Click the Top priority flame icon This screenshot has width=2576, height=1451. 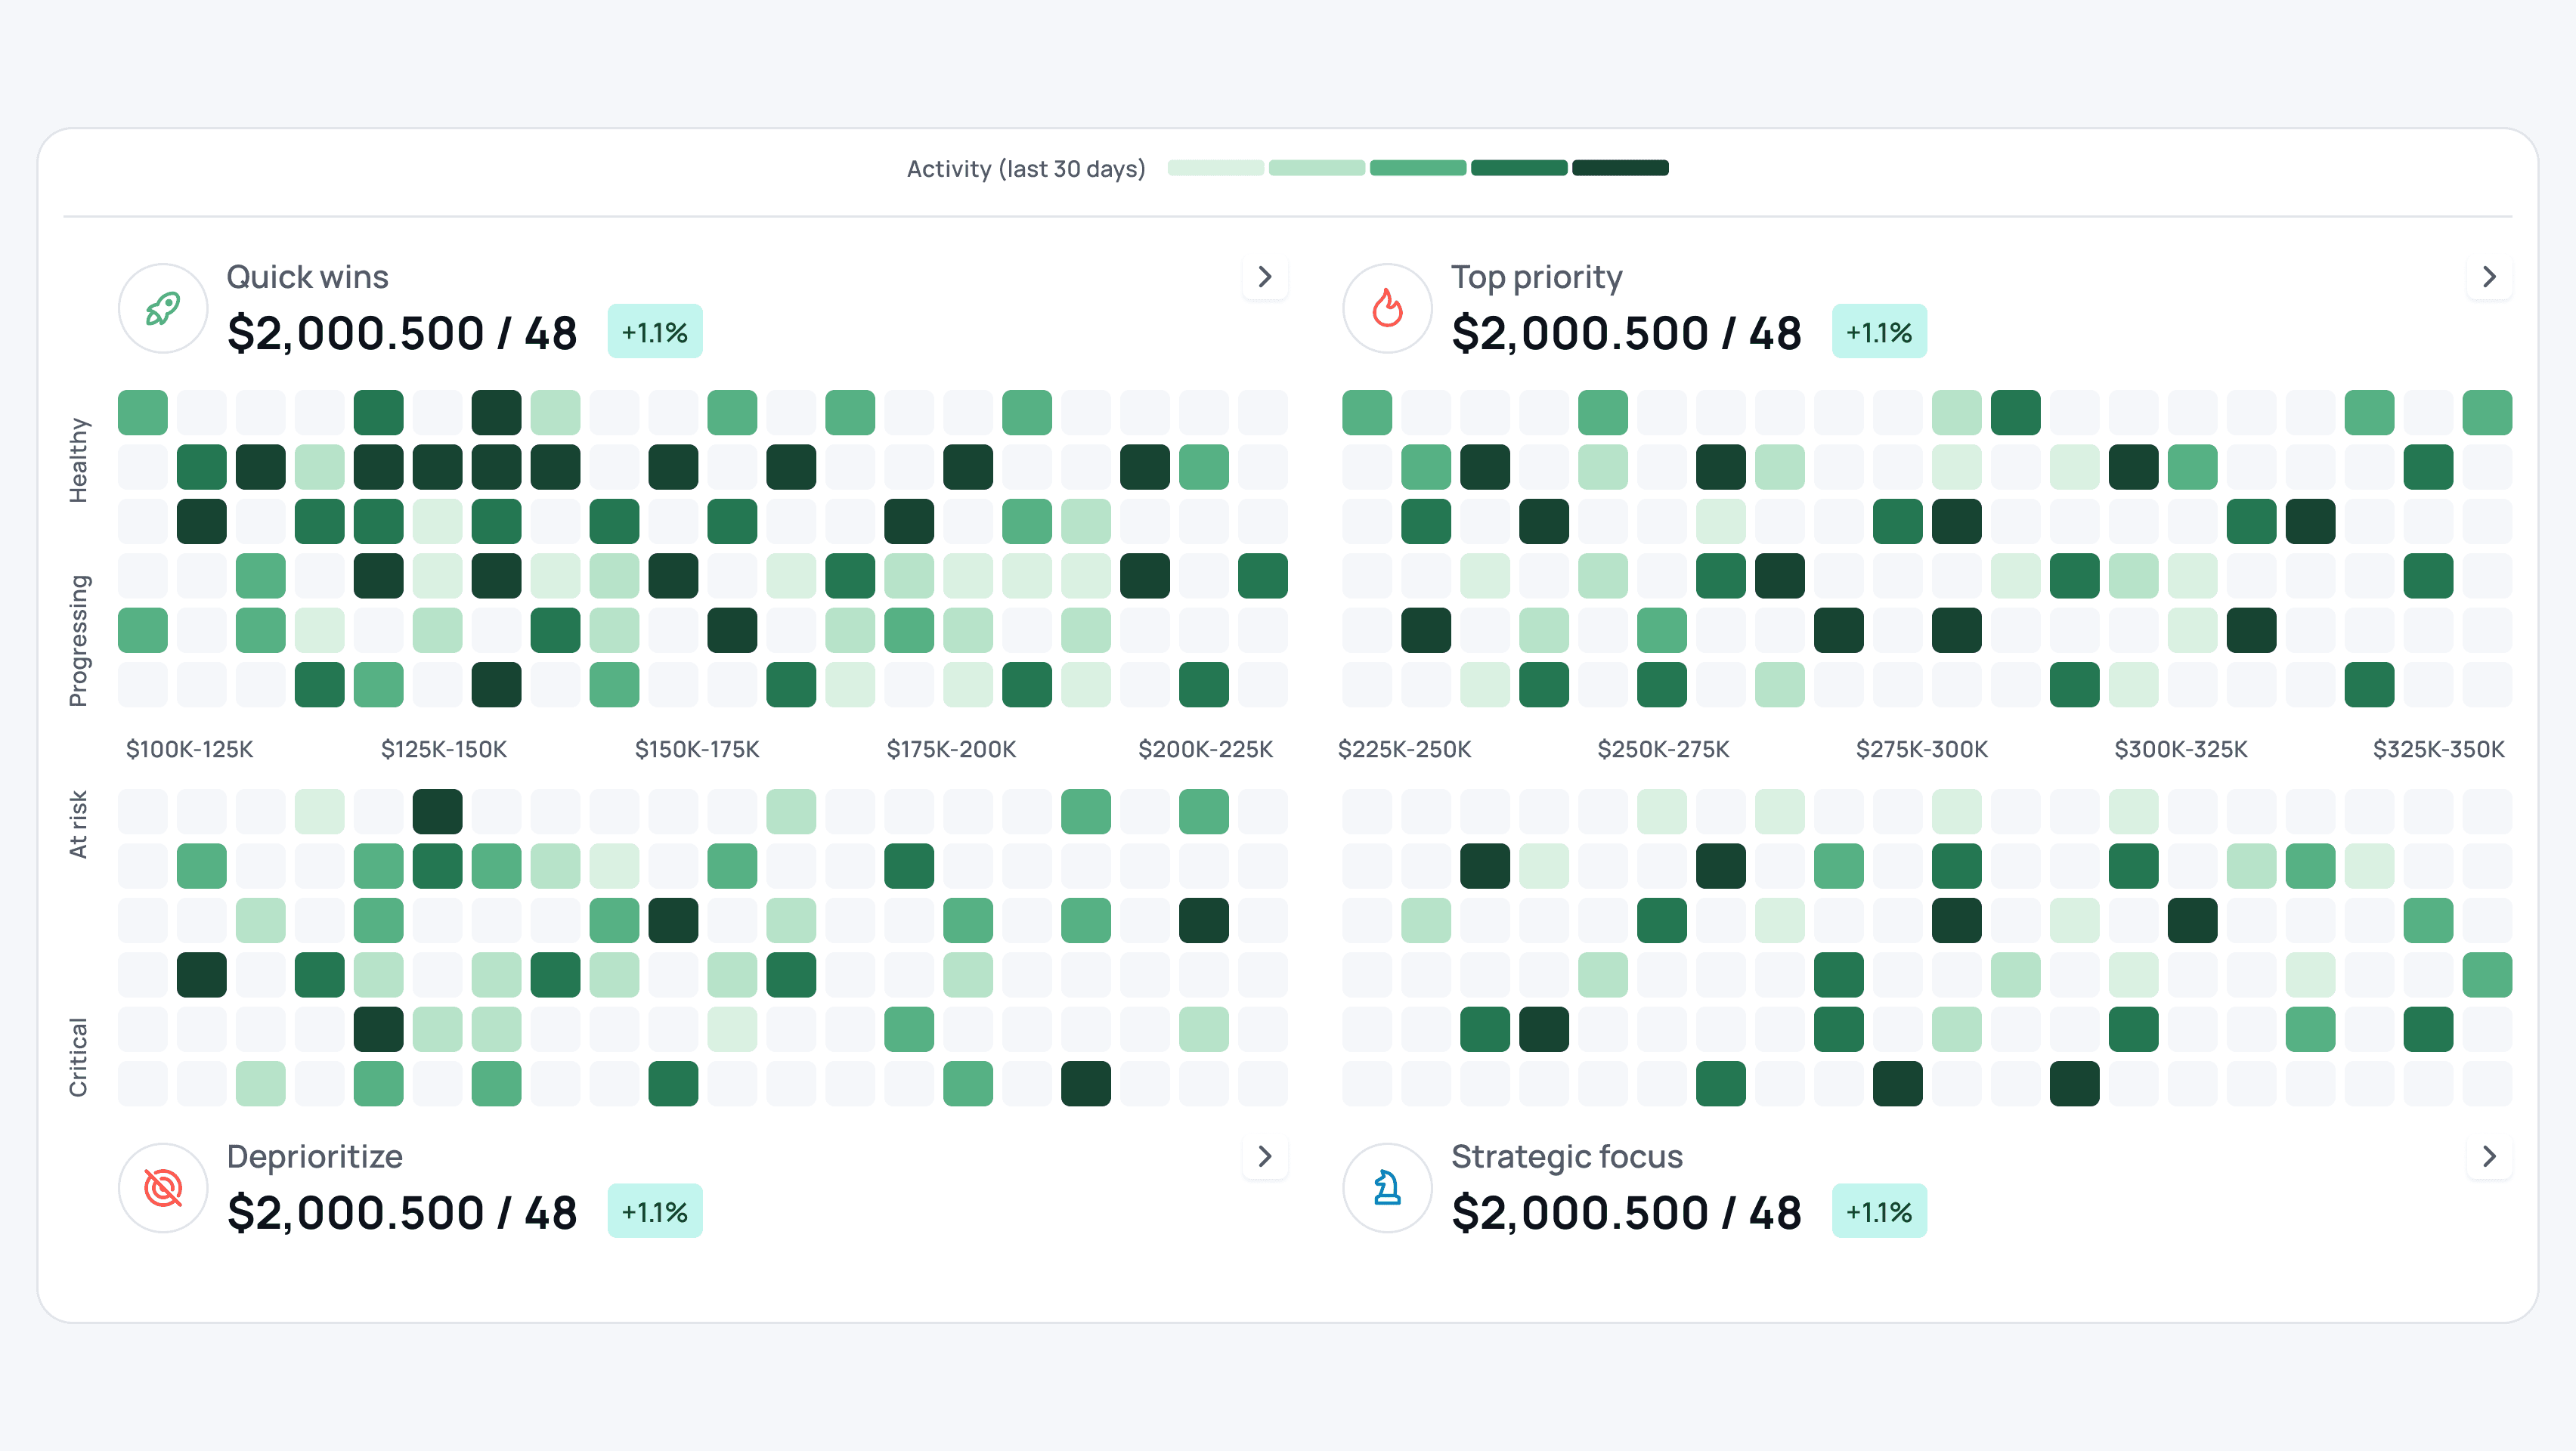point(1387,308)
